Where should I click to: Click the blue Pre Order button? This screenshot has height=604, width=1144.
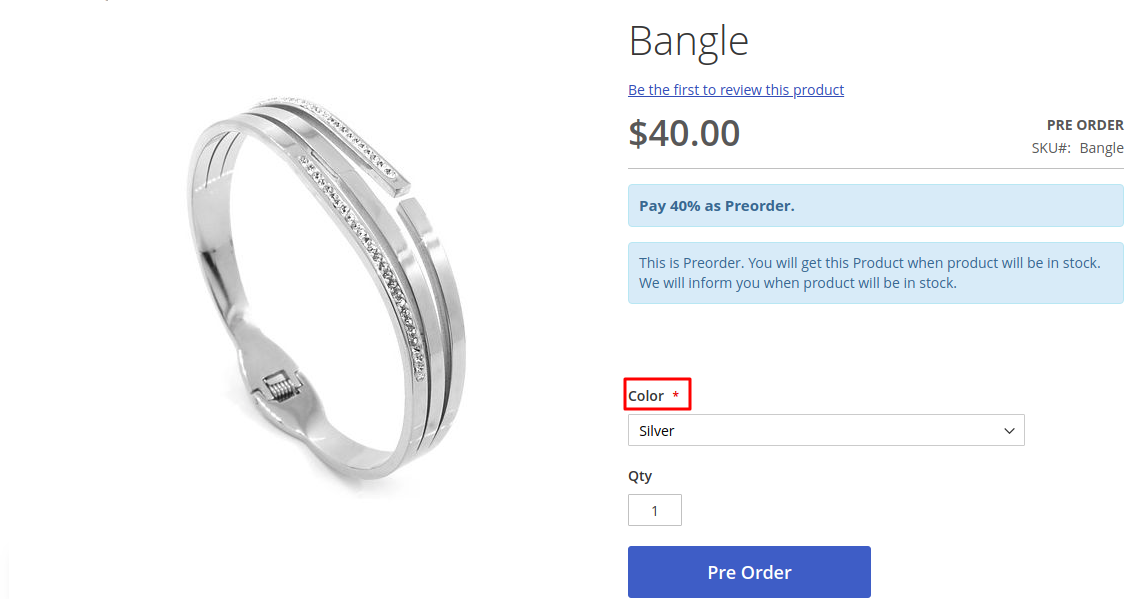749,572
